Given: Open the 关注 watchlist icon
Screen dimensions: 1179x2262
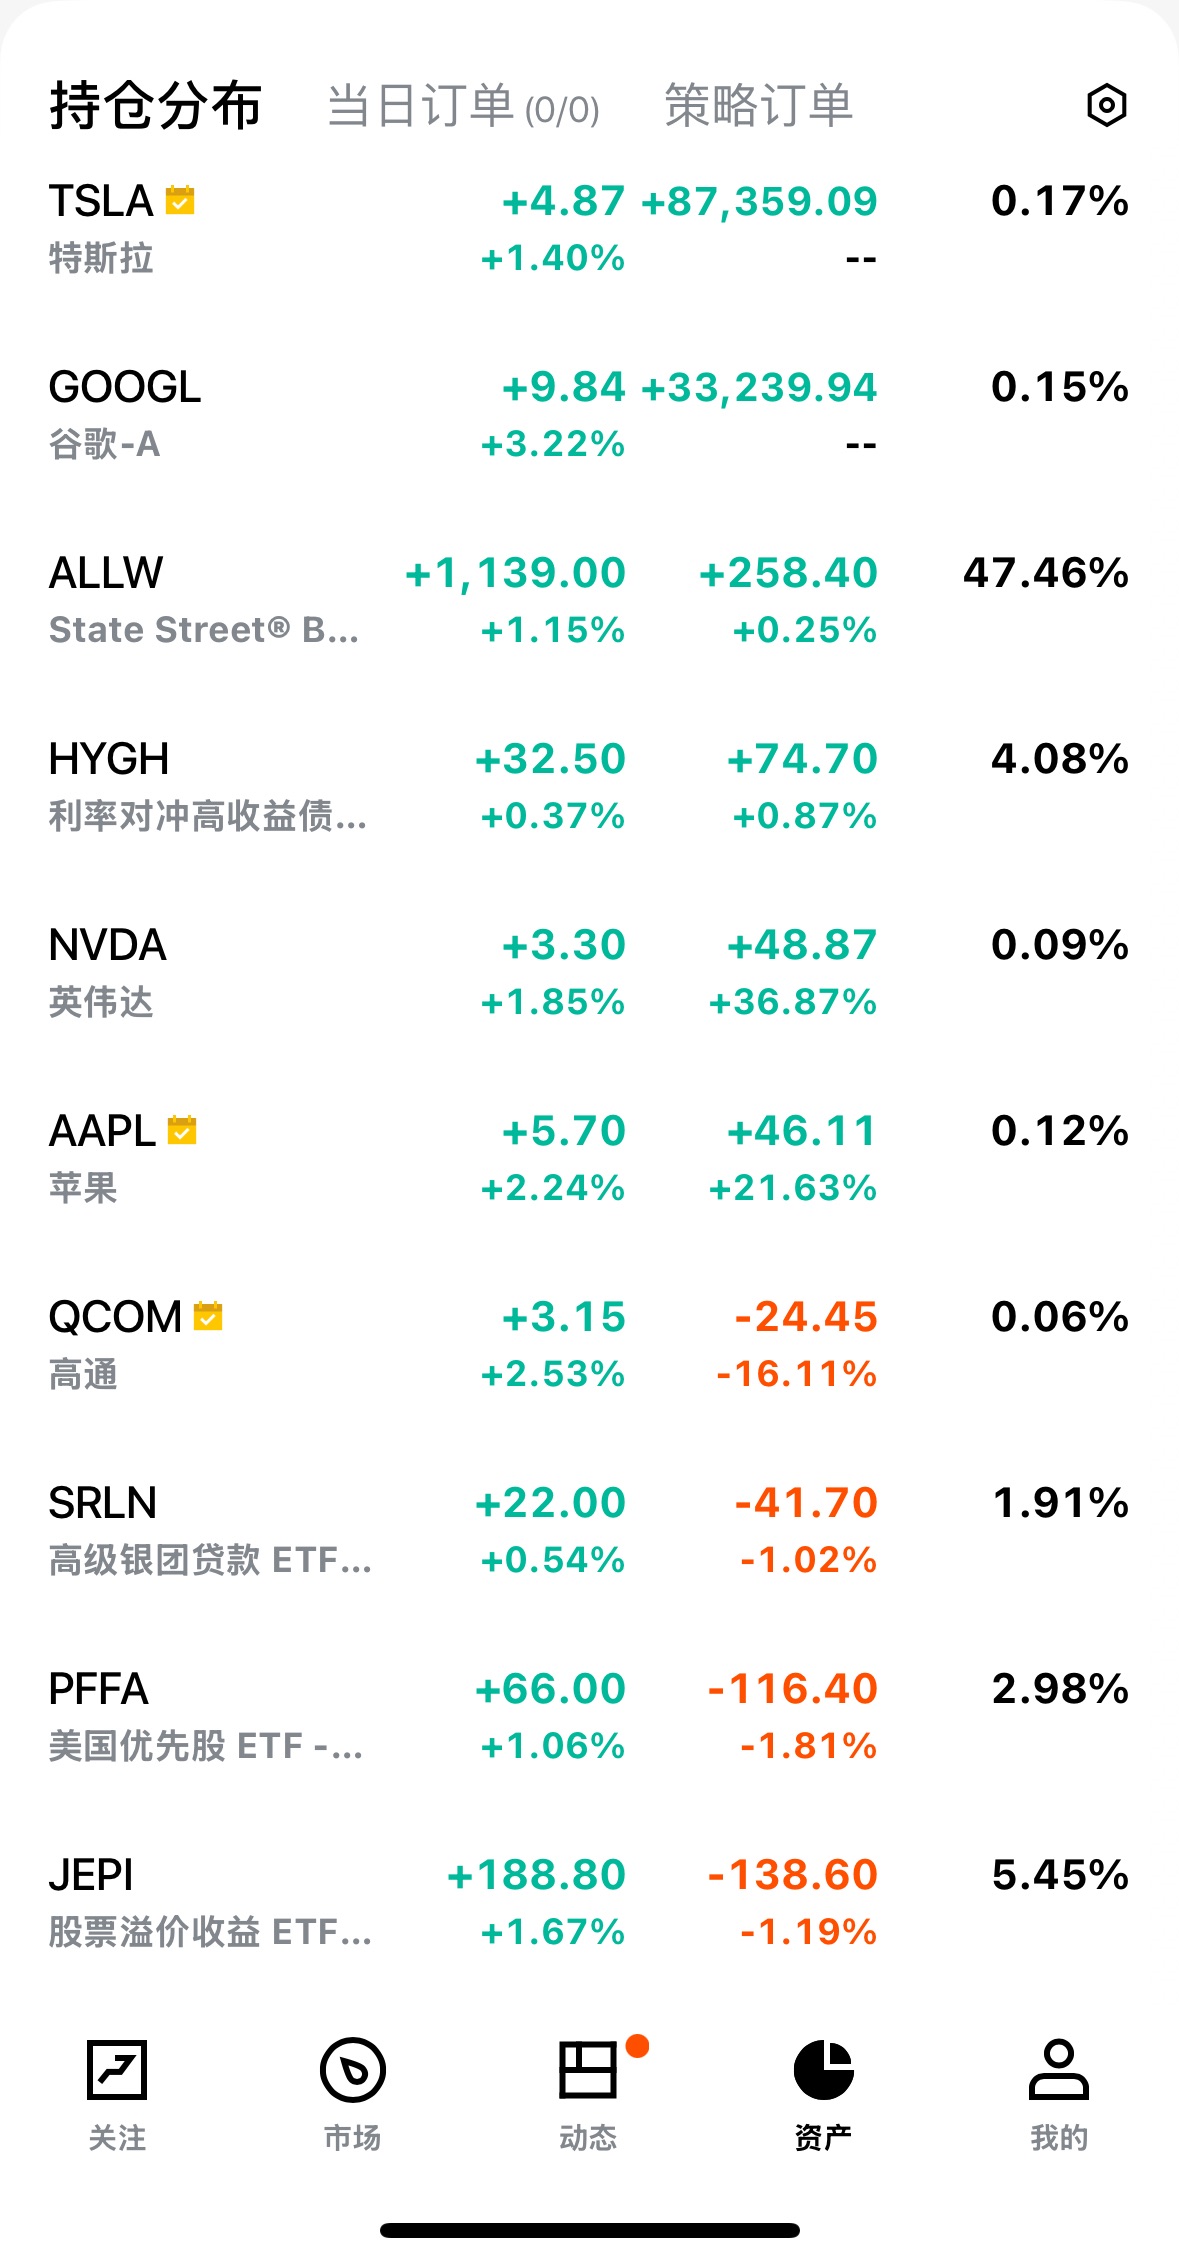Looking at the screenshot, I should (x=117, y=2069).
